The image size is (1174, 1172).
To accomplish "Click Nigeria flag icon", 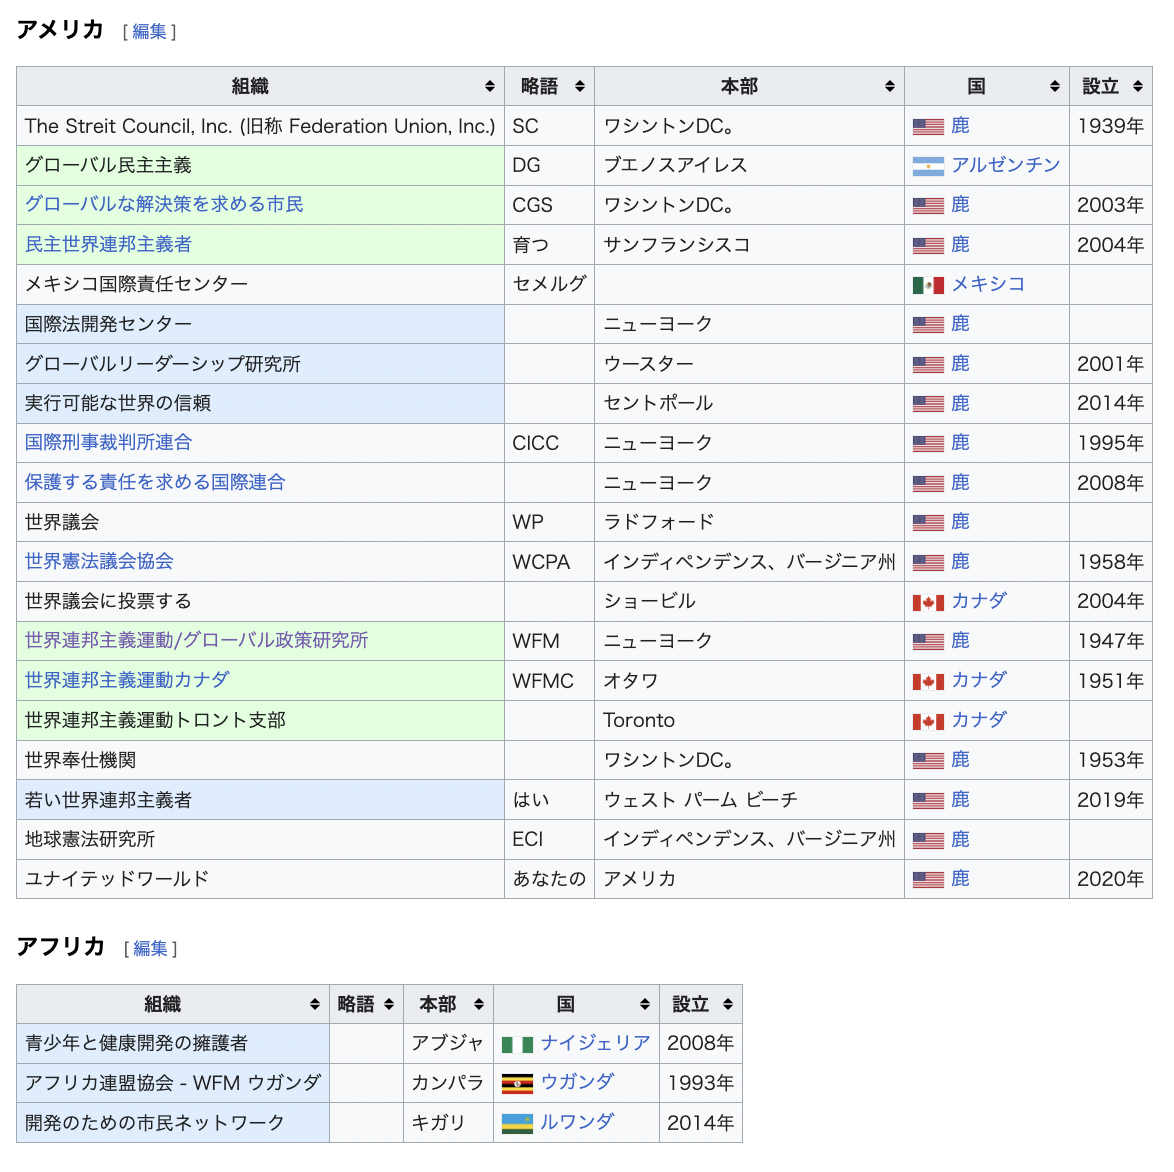I will pyautogui.click(x=517, y=1044).
